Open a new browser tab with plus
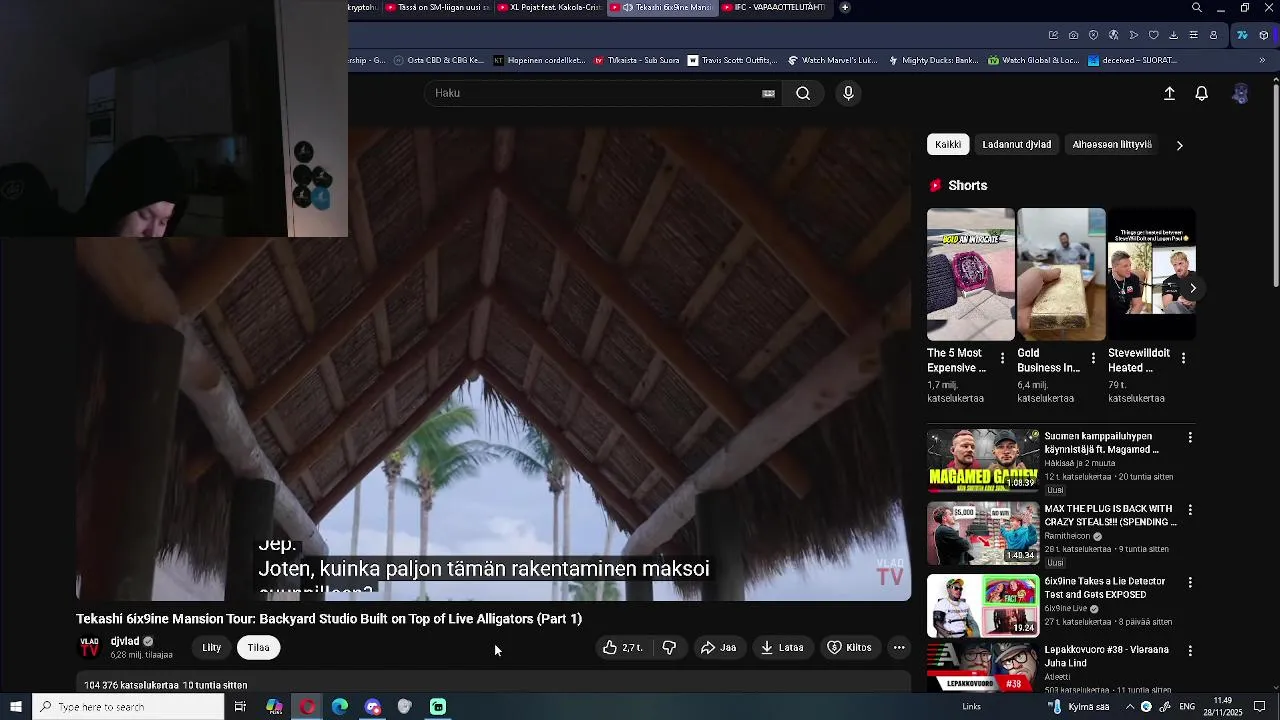Screen dimensions: 1280x720 845,8
